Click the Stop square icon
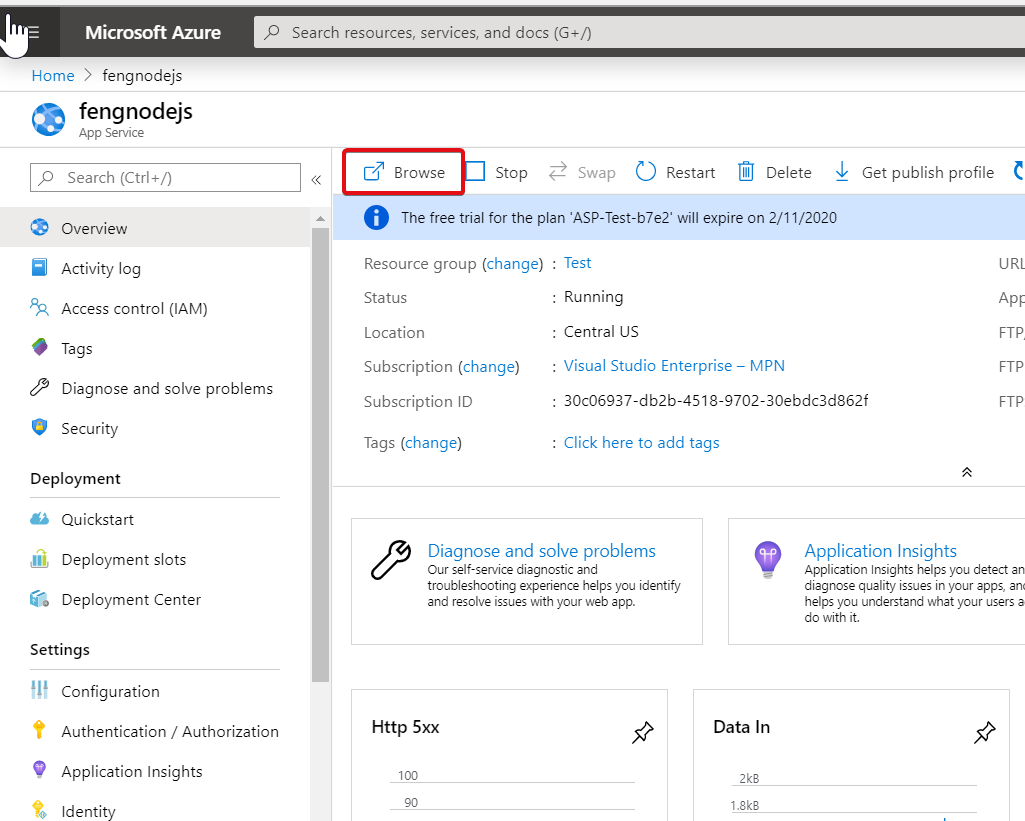Screen dimensions: 1025x821 (x=475, y=171)
